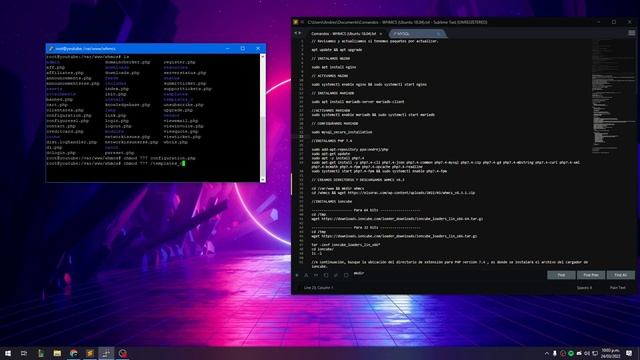Click the Find Prev button

click(591, 275)
